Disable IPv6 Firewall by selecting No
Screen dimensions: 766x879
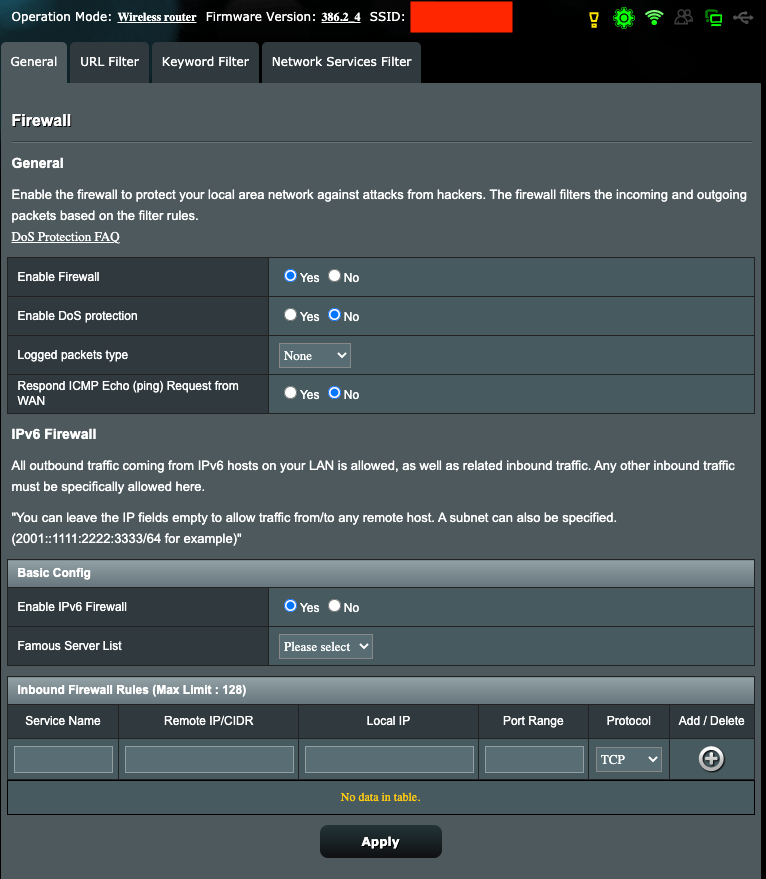coord(335,606)
